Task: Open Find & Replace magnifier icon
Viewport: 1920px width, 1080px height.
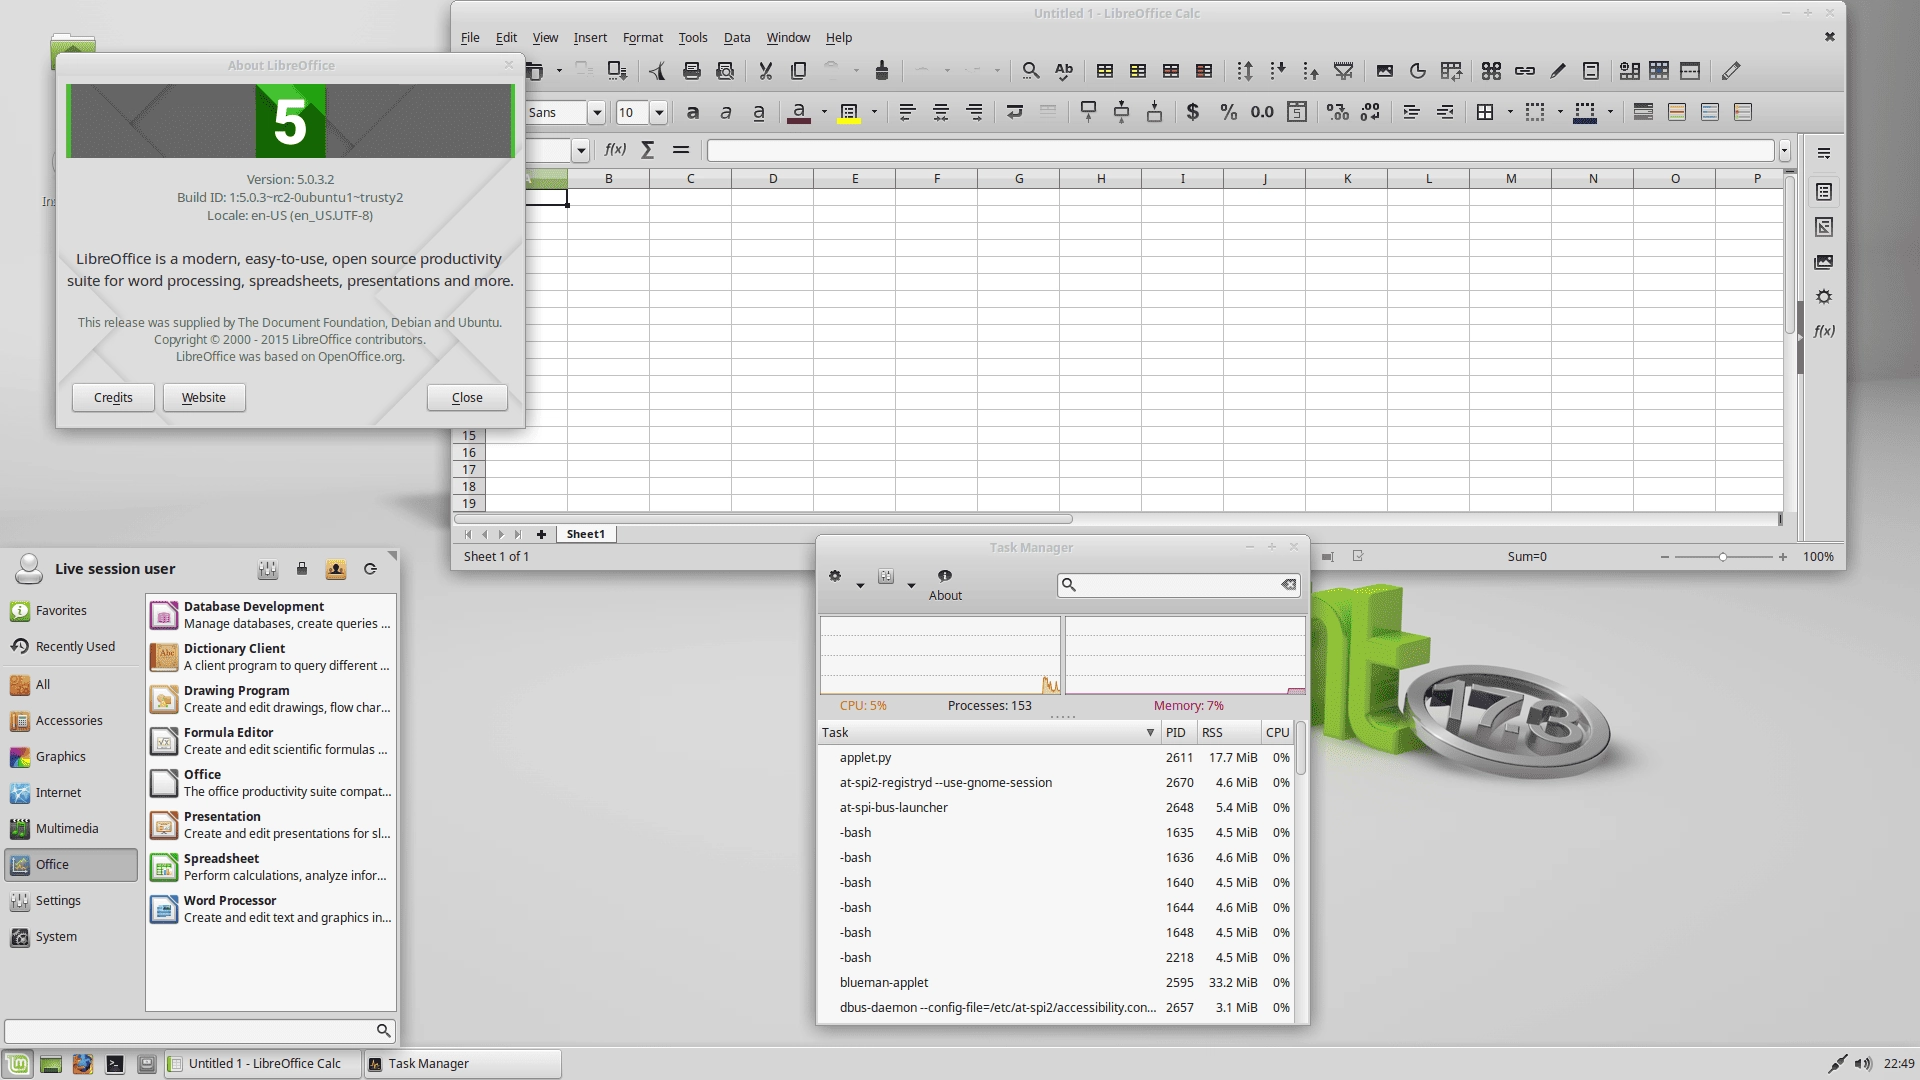Action: (x=1030, y=71)
